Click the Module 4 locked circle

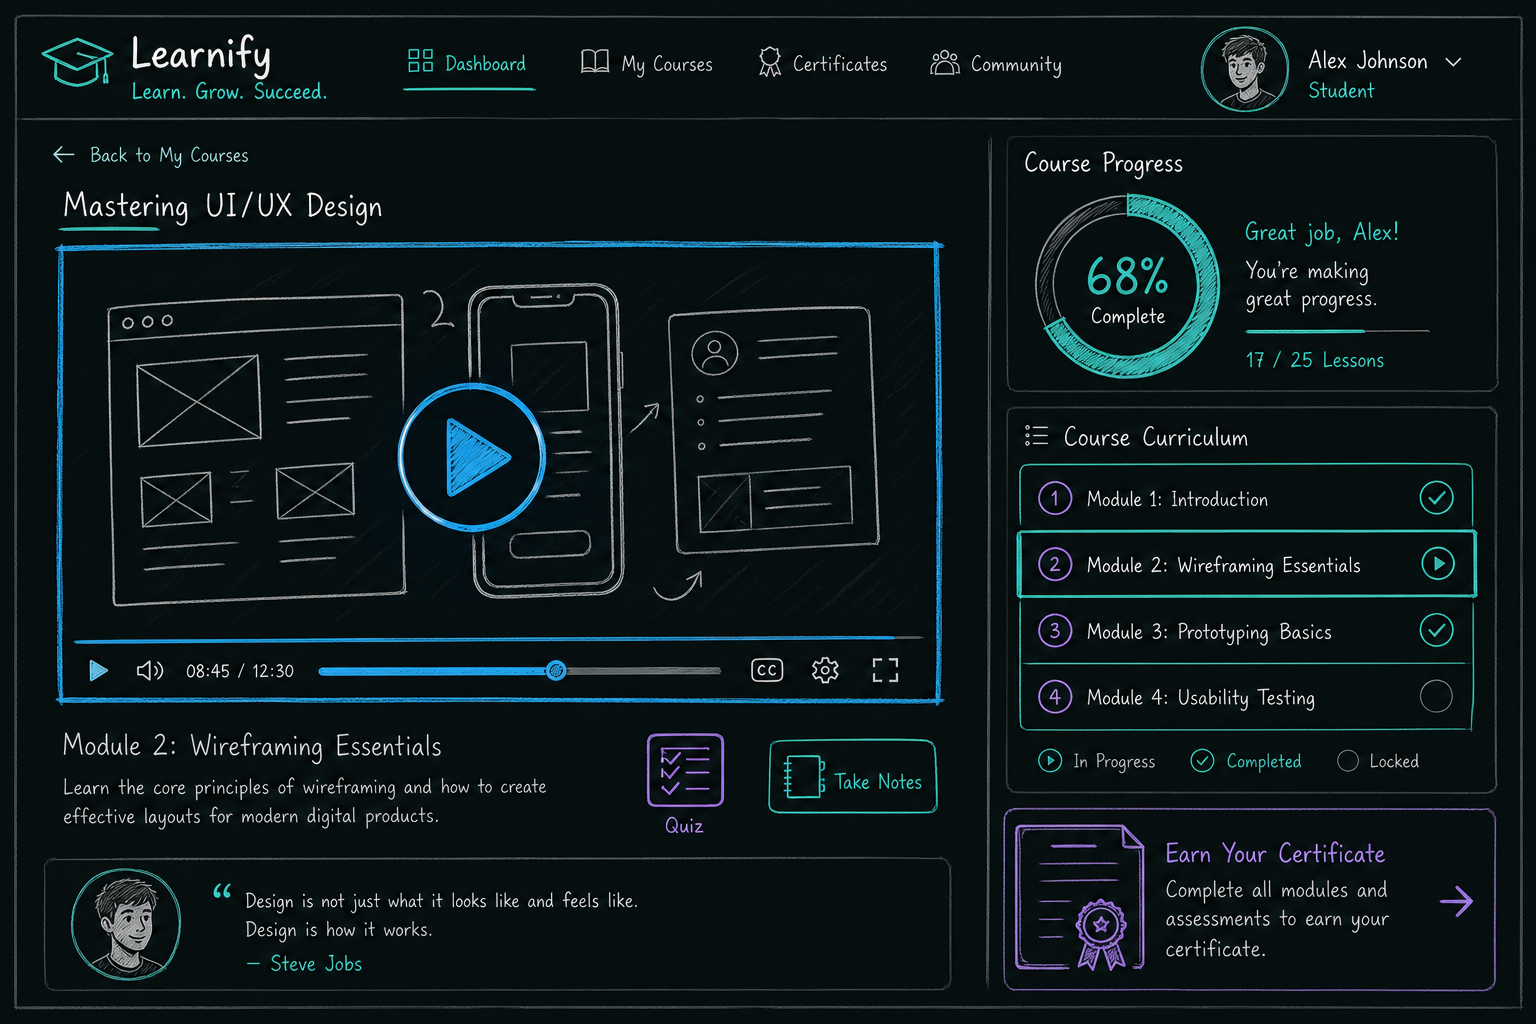1436,696
